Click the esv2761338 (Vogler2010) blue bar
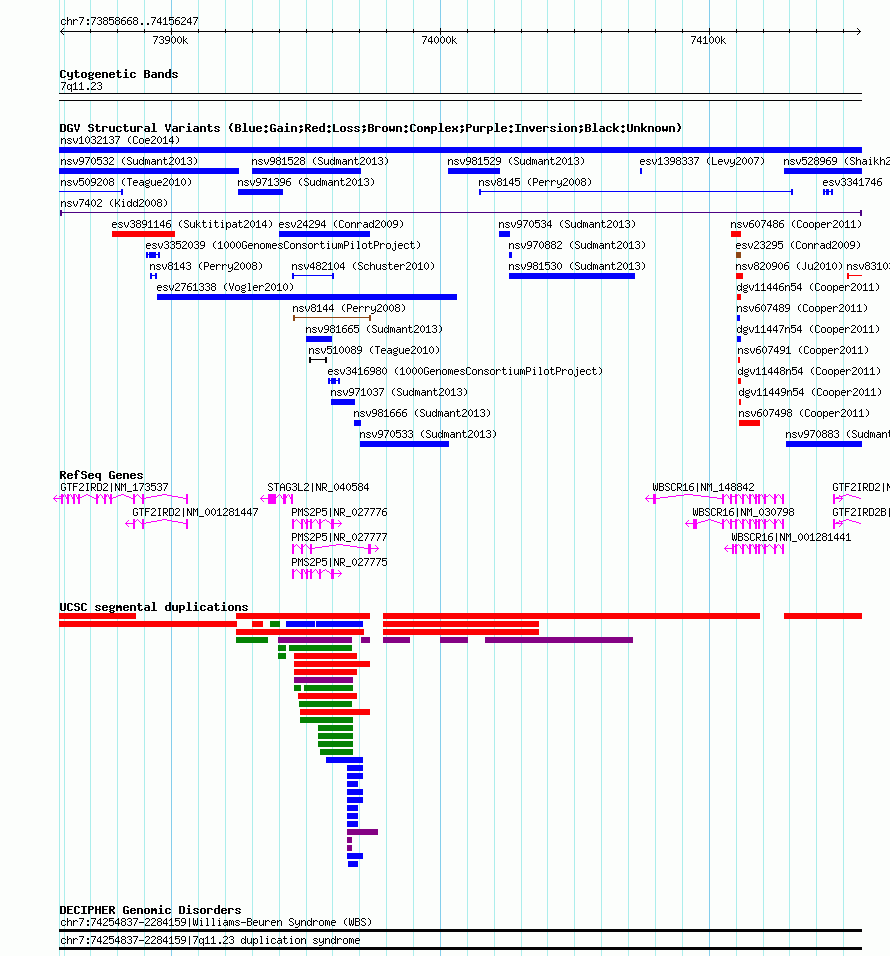The image size is (890, 956). [307, 298]
